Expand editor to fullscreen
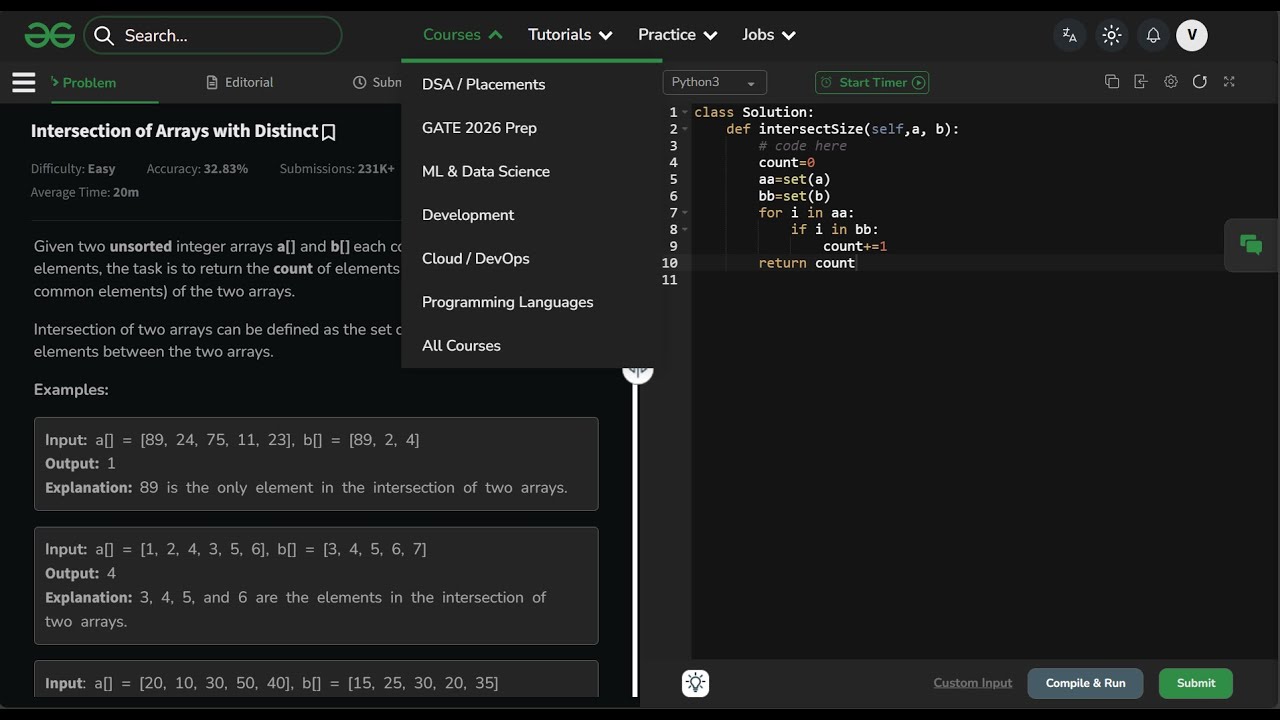 1229,82
